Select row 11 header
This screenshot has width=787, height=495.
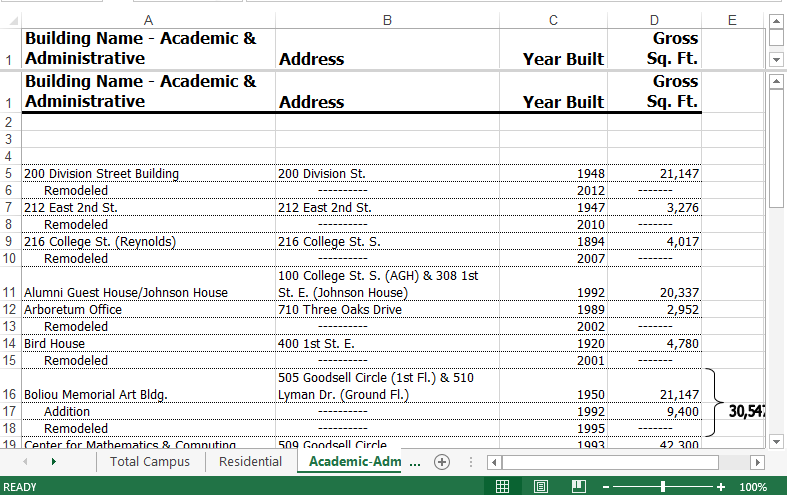click(x=8, y=292)
